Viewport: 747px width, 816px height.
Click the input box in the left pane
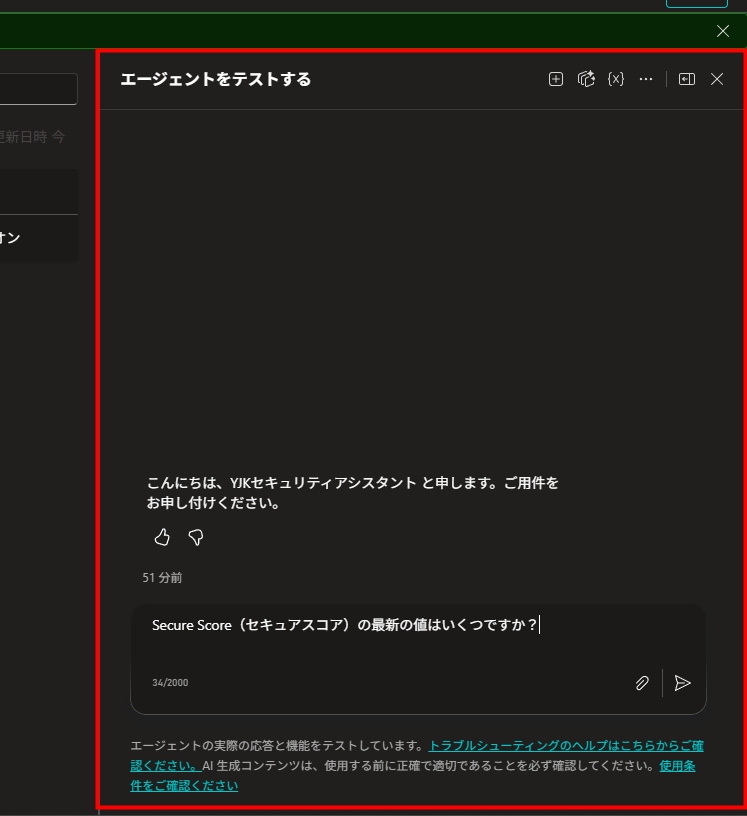click(x=38, y=89)
